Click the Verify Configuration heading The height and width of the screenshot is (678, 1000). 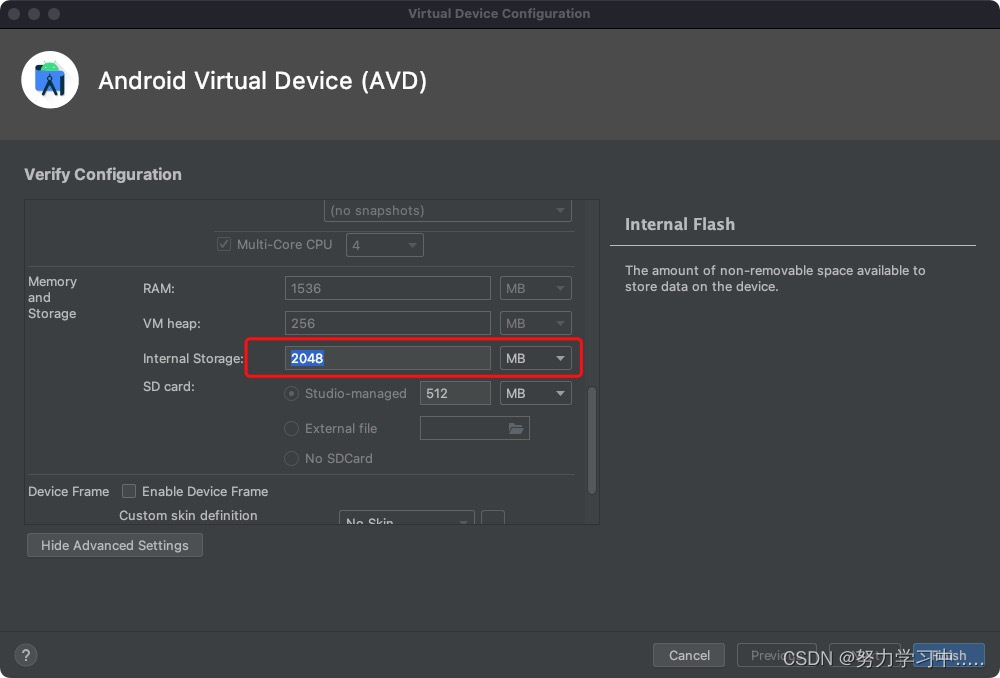pyautogui.click(x=103, y=174)
